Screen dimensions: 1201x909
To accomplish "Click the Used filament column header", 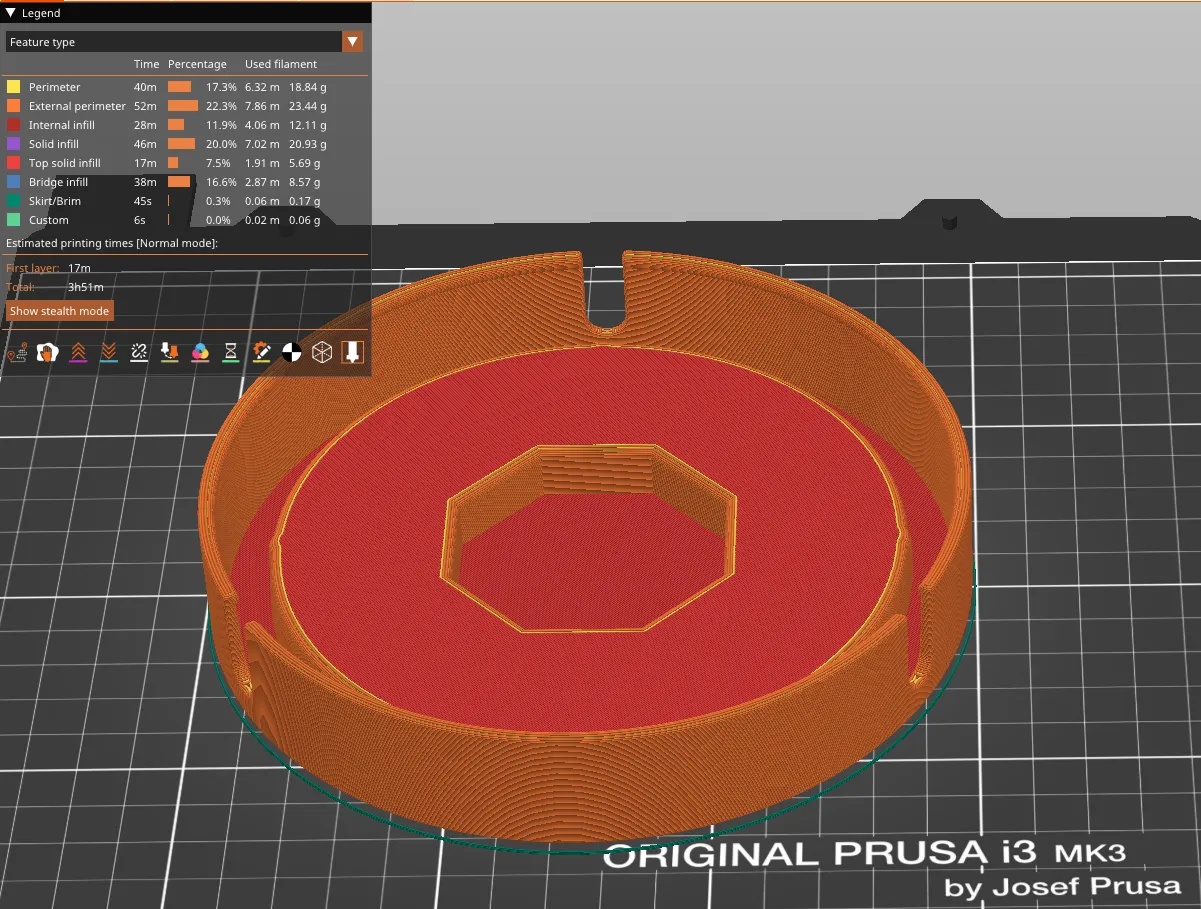I will pyautogui.click(x=281, y=64).
